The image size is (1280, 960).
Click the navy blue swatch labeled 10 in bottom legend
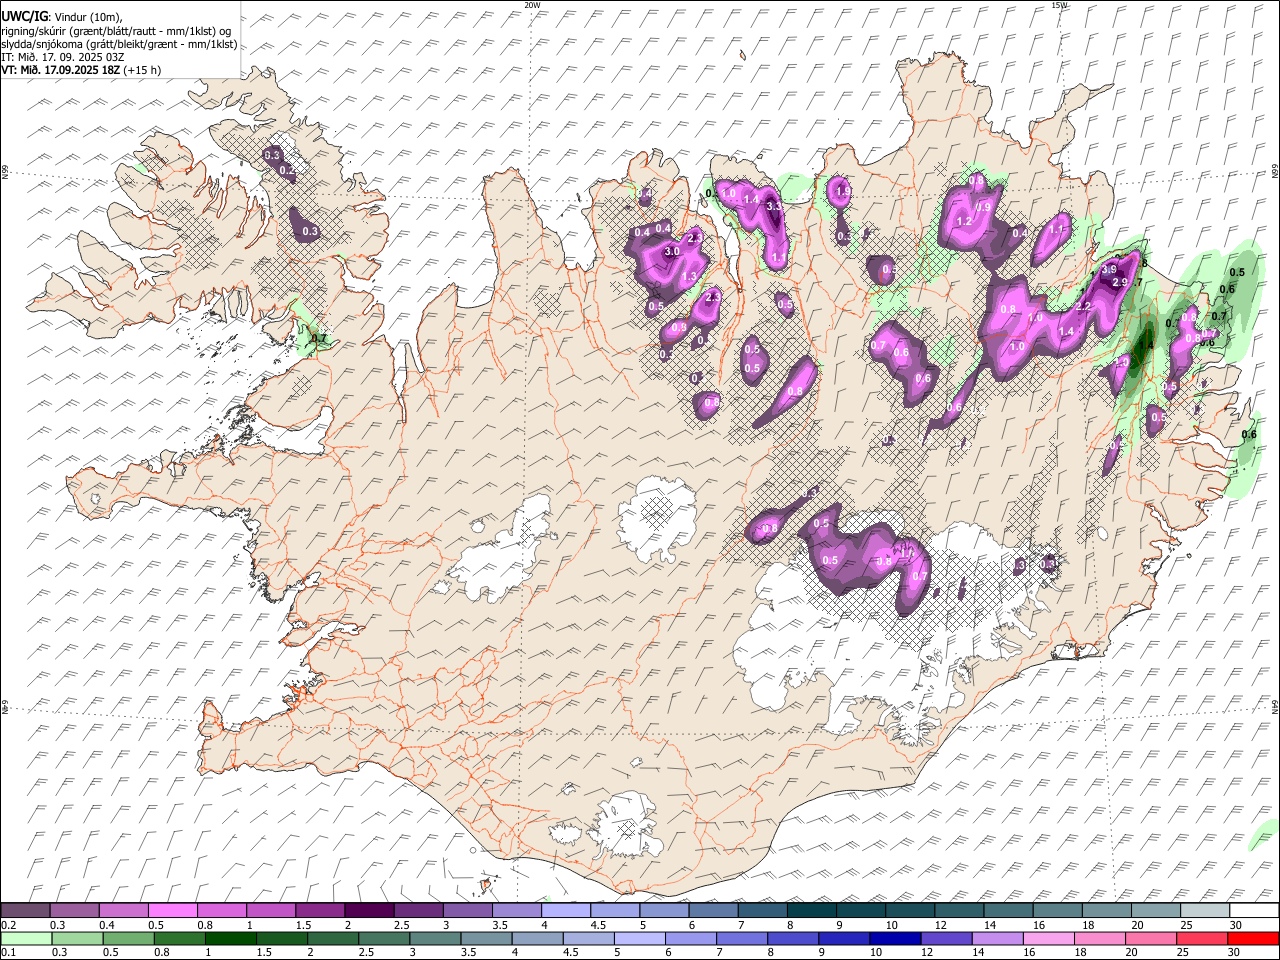[895, 938]
